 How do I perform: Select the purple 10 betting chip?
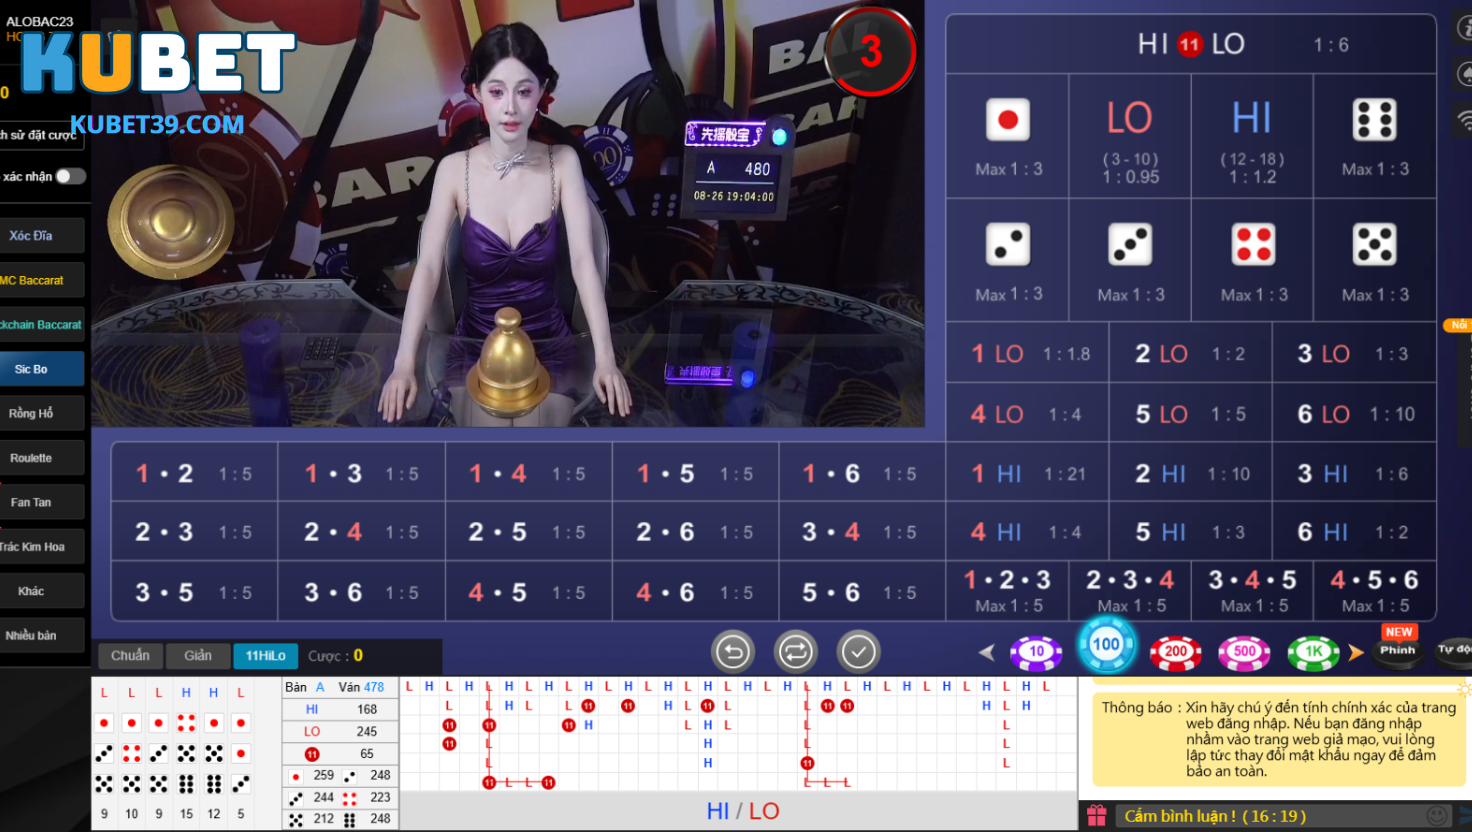point(1036,650)
